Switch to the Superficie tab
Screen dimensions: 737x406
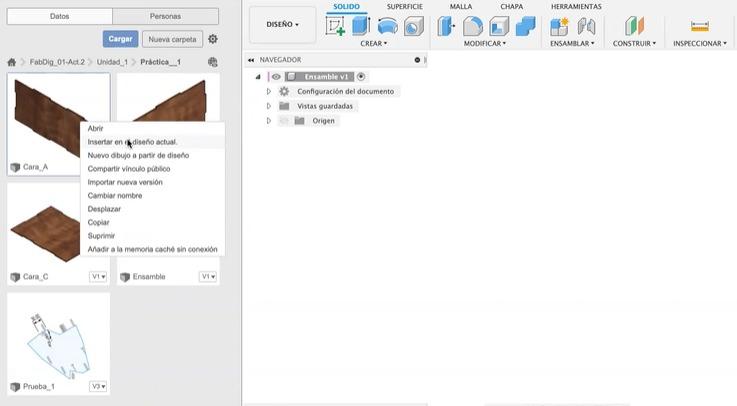[404, 6]
